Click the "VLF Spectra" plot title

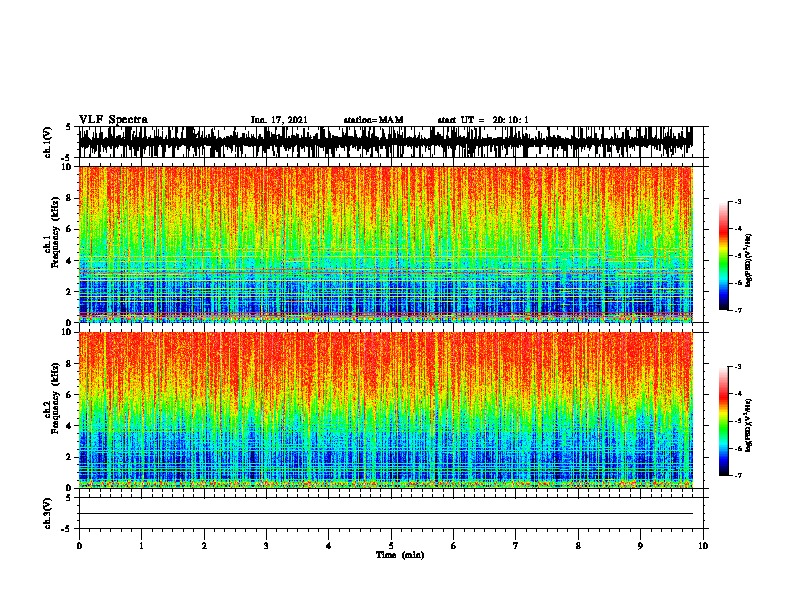coord(113,119)
